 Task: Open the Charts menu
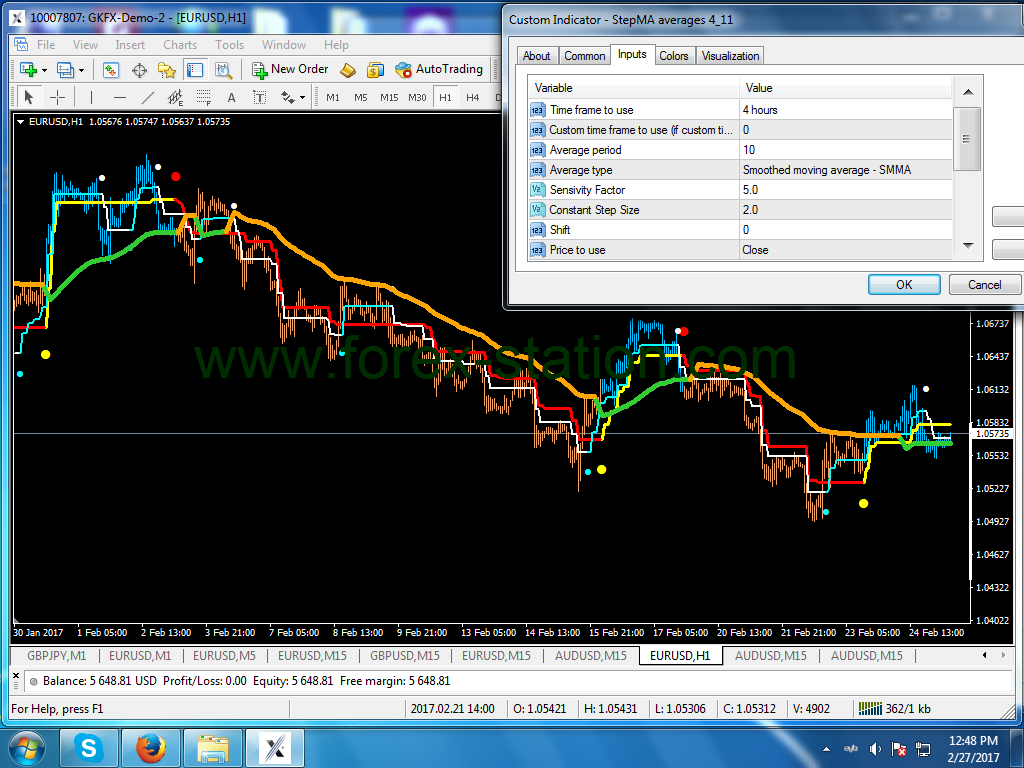coord(180,44)
